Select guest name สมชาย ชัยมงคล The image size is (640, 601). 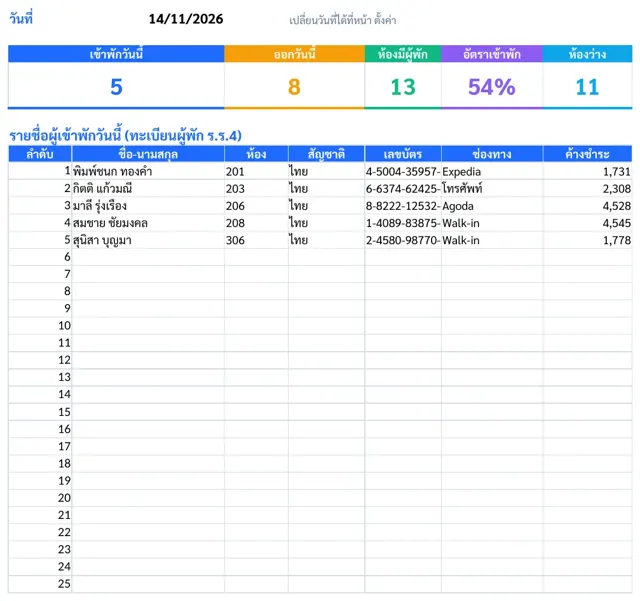pyautogui.click(x=148, y=223)
